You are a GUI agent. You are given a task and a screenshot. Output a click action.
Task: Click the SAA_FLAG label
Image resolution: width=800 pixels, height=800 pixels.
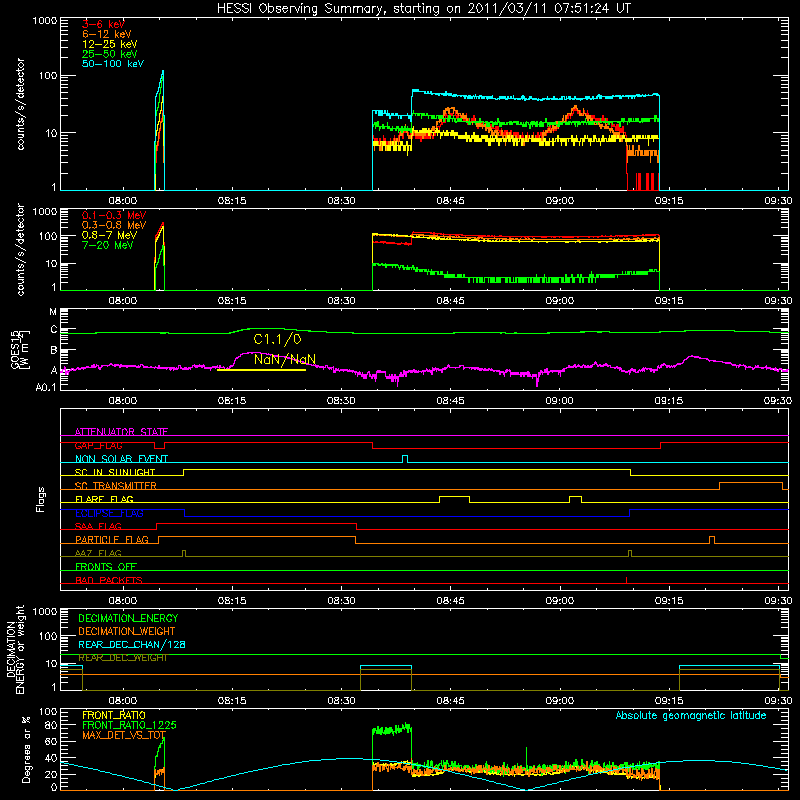98,526
